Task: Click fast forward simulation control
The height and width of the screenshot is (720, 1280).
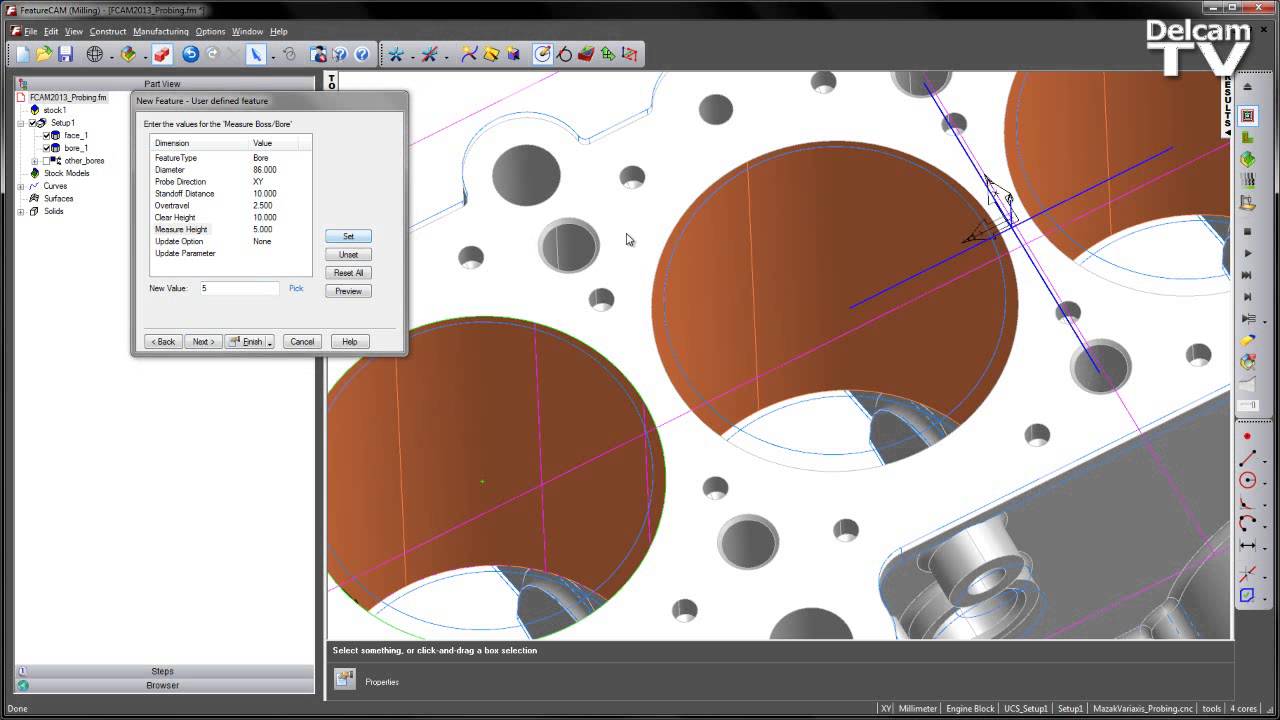Action: pyautogui.click(x=1247, y=275)
